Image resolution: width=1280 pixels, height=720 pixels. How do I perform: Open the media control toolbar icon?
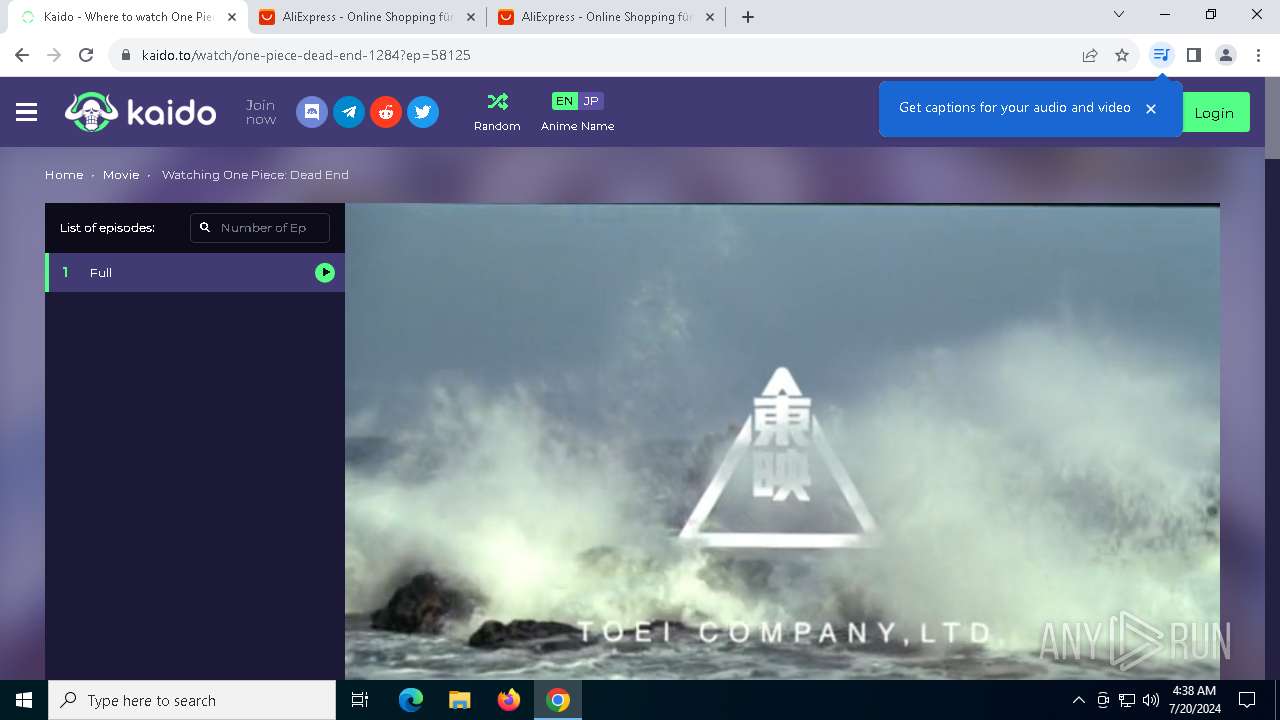[x=1161, y=55]
